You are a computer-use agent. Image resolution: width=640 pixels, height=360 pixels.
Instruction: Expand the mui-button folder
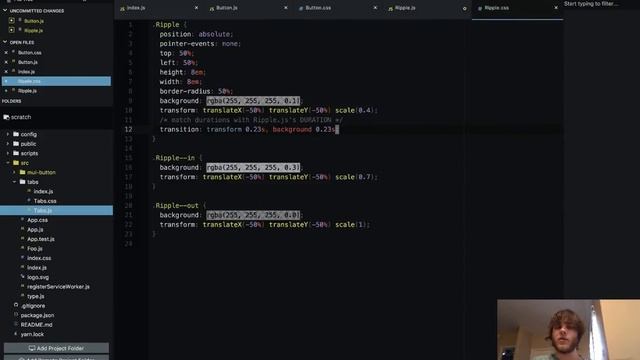tap(14, 172)
